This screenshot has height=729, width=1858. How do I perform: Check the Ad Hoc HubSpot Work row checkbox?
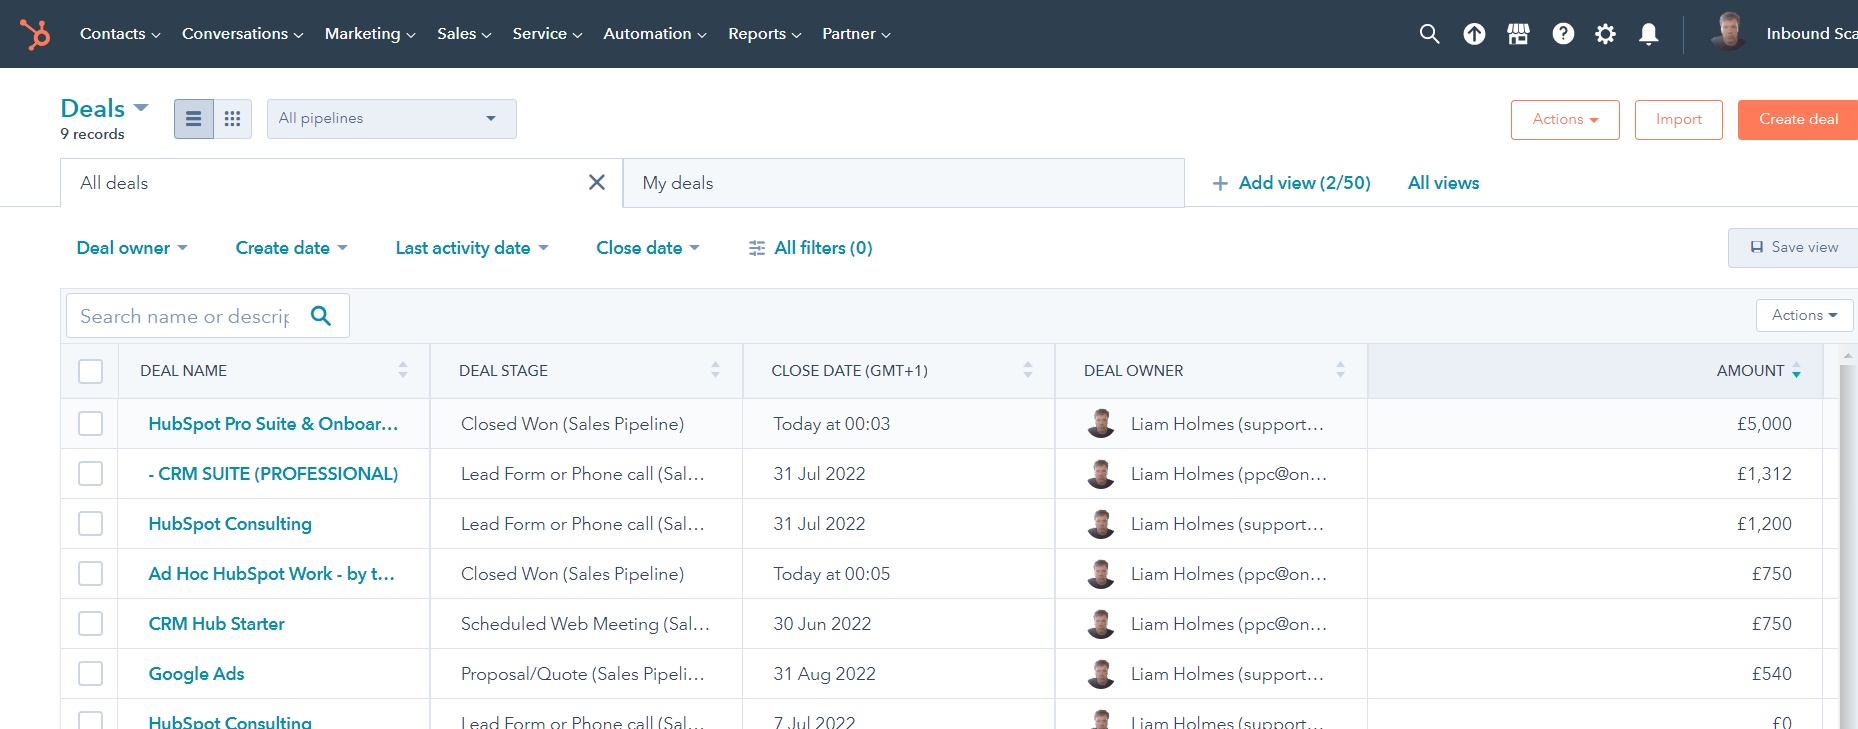tap(91, 574)
